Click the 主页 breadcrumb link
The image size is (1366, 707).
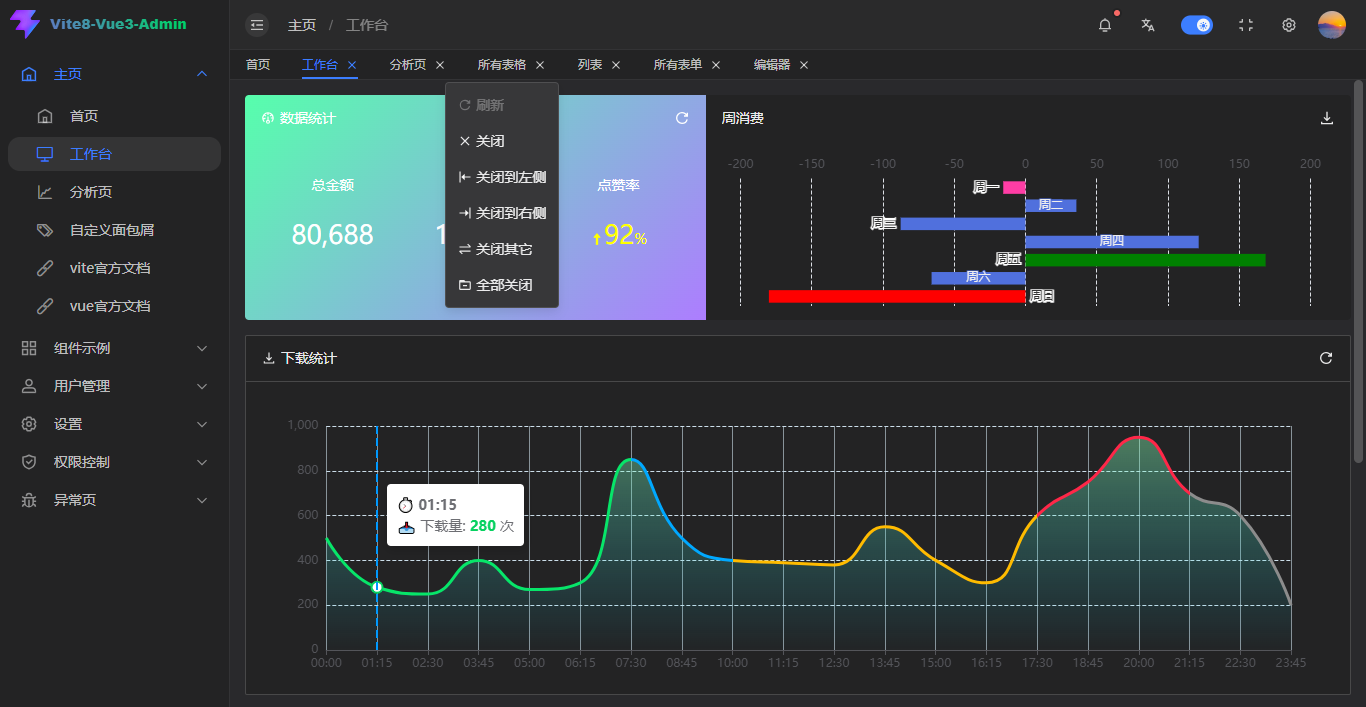tap(302, 25)
